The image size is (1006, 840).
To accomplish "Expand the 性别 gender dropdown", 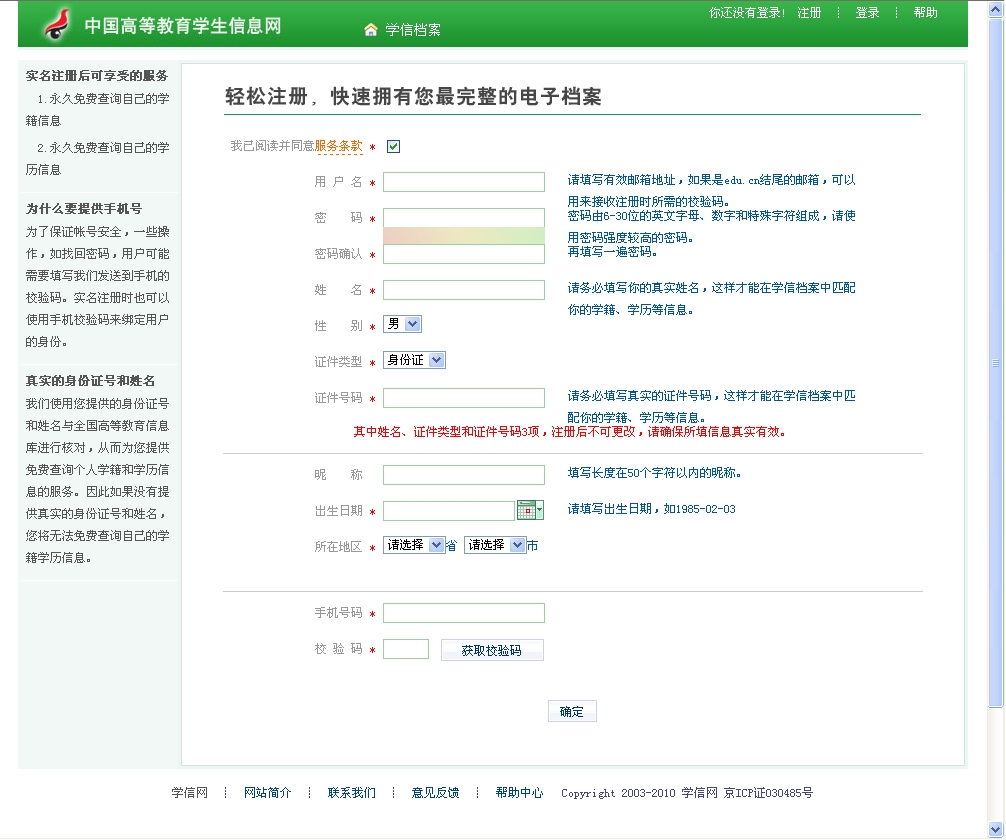I will tap(402, 324).
